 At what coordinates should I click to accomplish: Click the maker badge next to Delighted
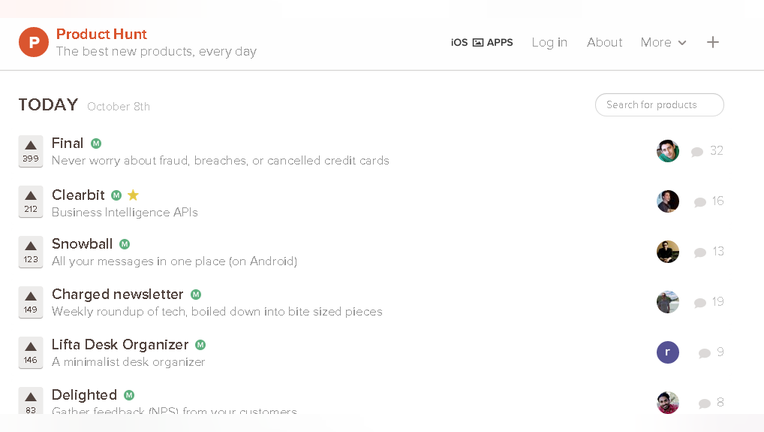point(129,395)
